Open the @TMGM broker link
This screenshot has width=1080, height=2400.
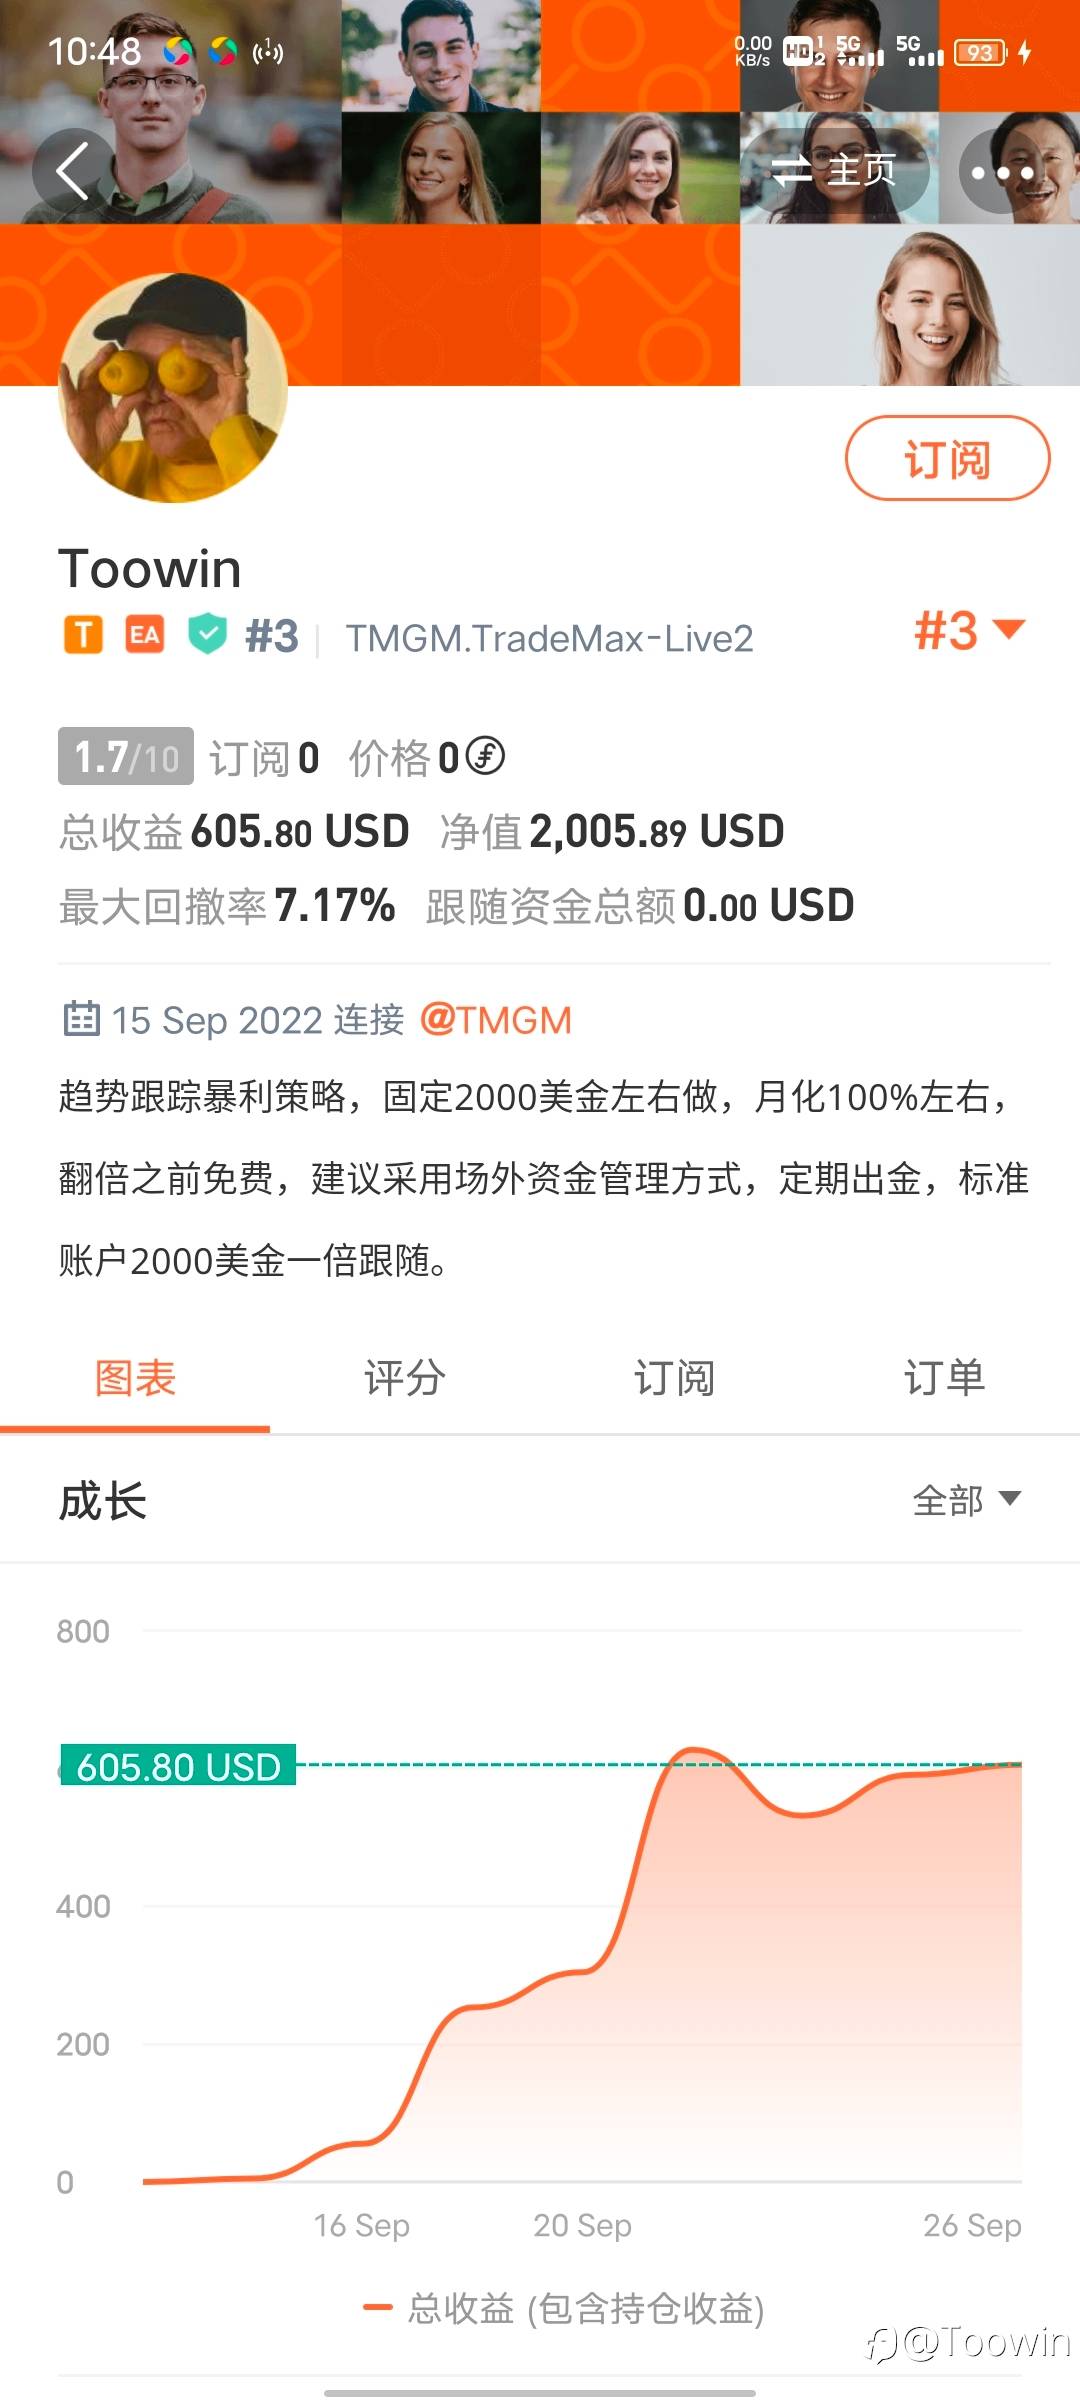(x=496, y=1020)
